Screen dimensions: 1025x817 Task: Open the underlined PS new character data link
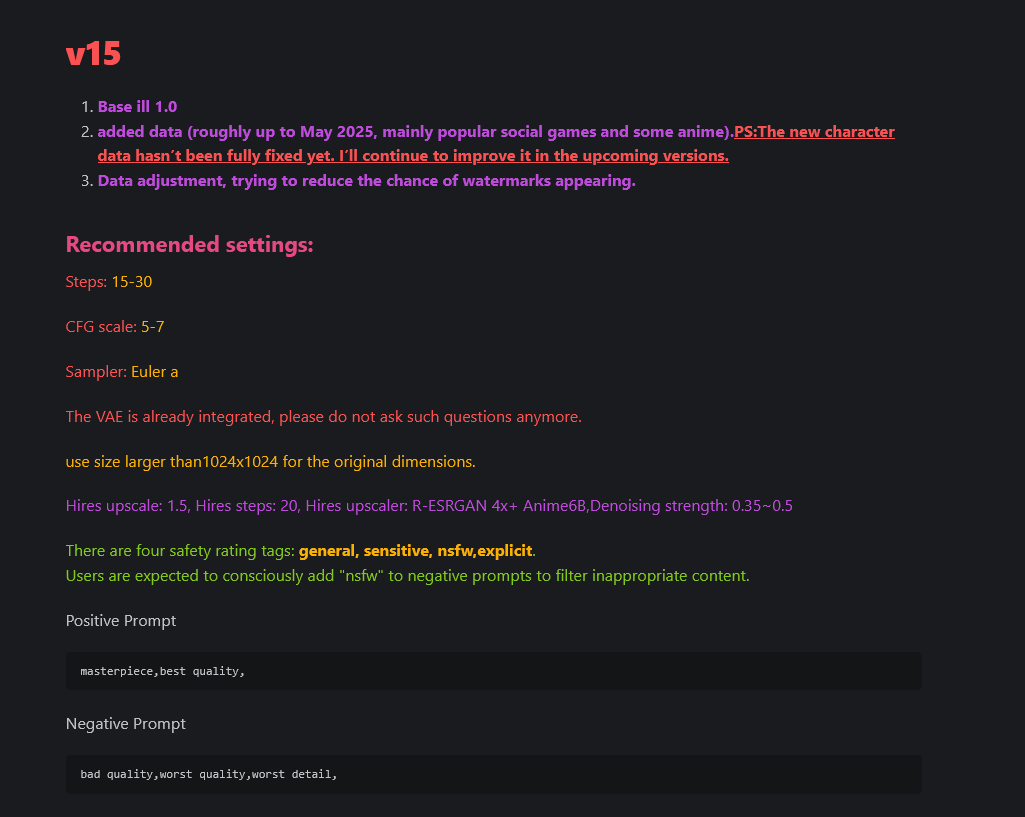pos(814,132)
